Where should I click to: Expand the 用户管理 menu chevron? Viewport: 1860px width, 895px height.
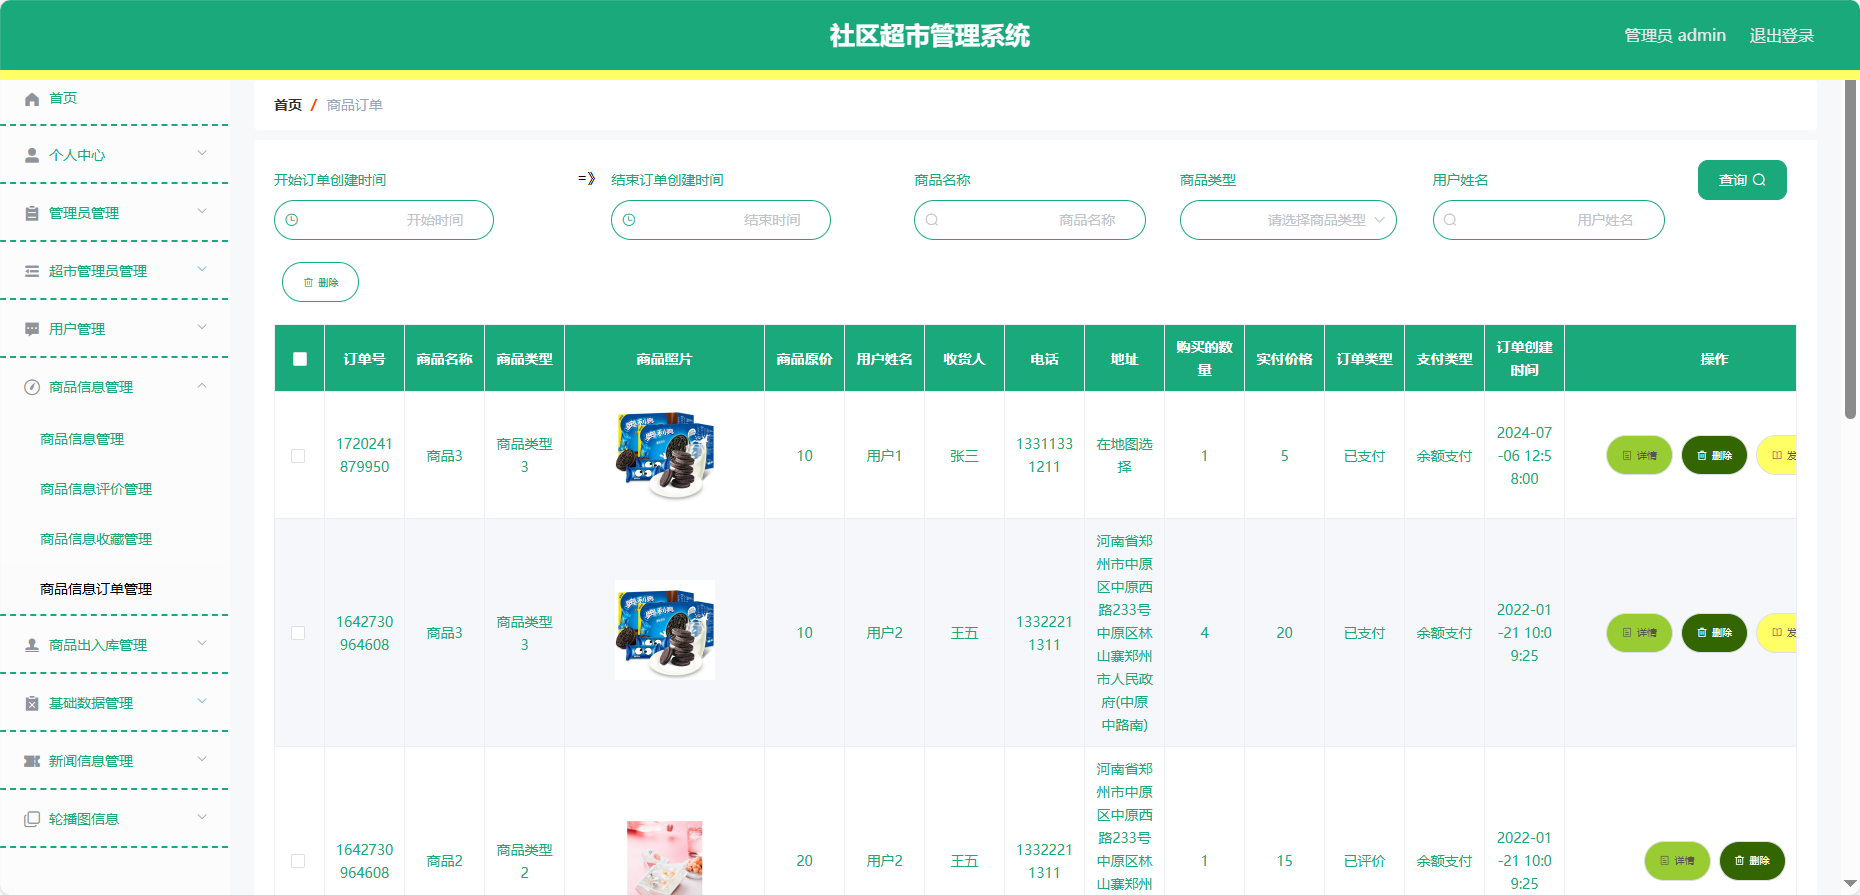coord(202,327)
